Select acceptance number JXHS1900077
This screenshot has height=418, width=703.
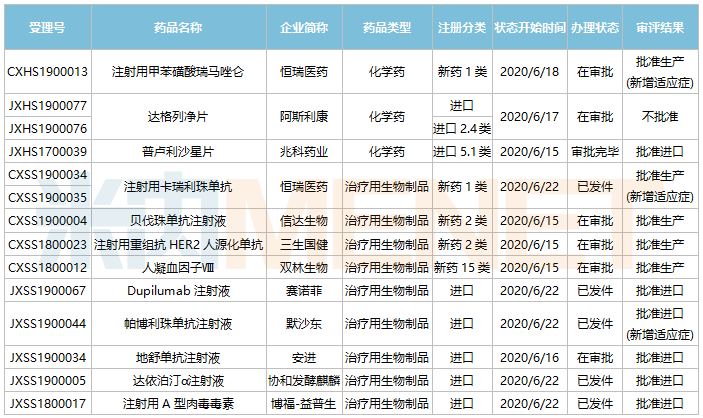tap(48, 106)
